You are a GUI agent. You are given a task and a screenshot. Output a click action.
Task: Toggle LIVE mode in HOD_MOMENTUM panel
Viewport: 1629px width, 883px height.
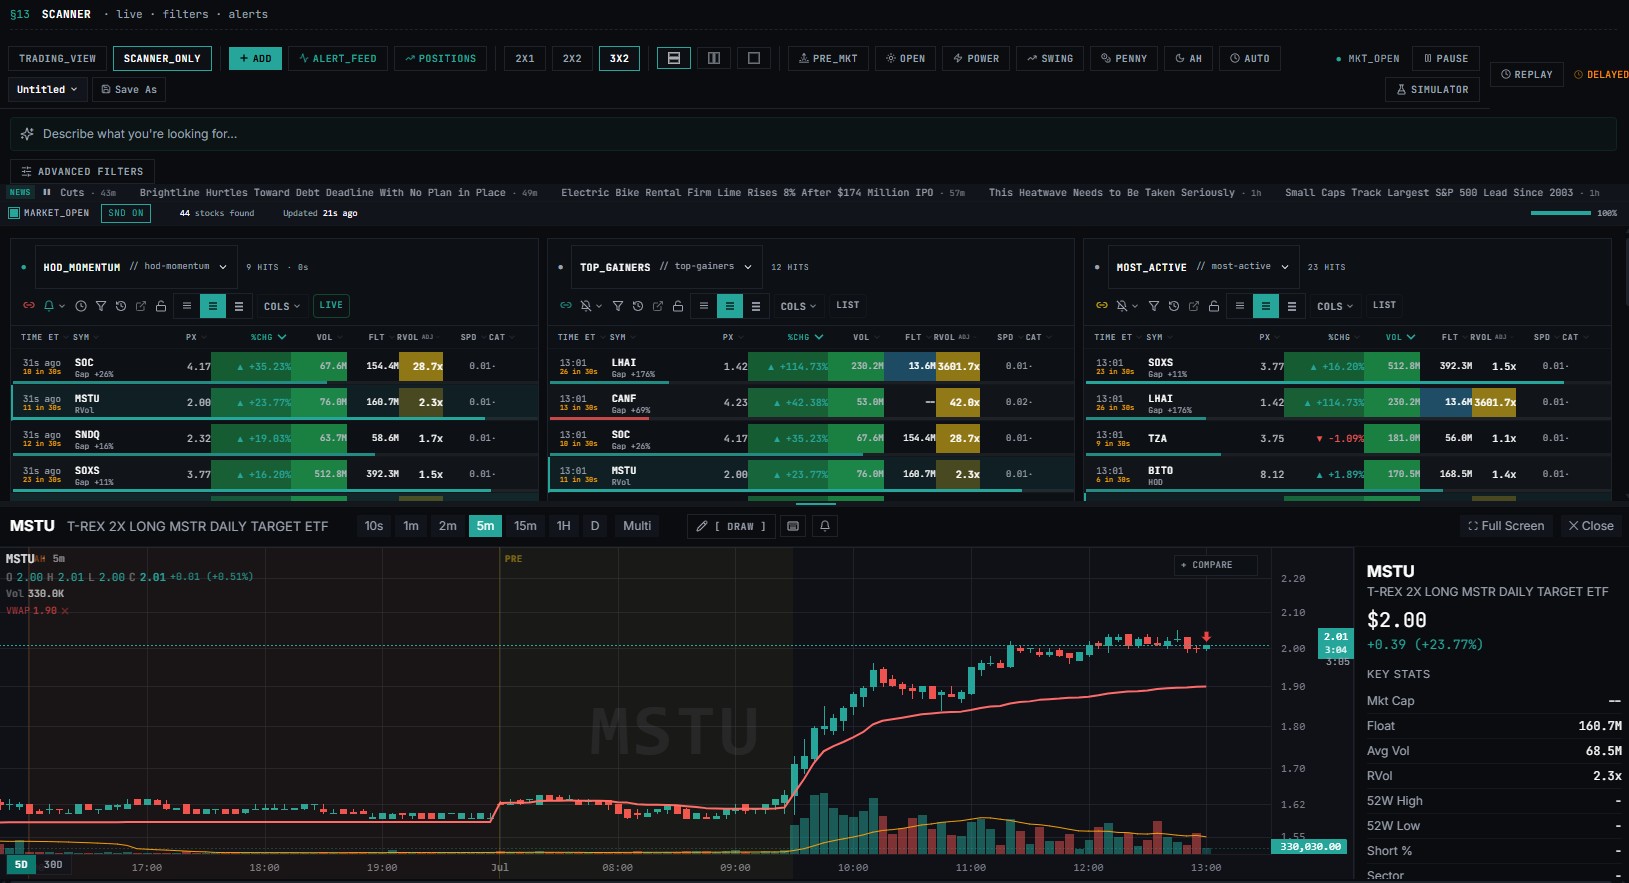331,305
